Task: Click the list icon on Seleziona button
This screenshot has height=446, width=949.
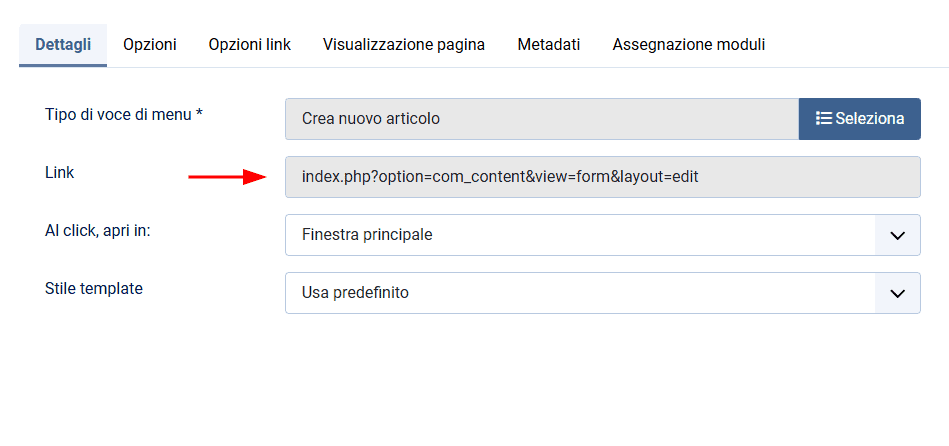Action: (x=824, y=118)
